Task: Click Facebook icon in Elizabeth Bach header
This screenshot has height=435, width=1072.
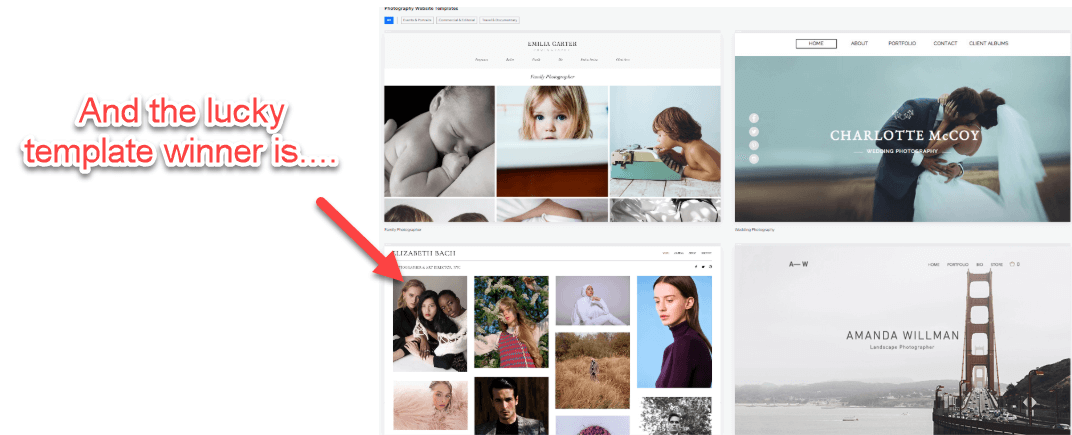Action: [696, 267]
